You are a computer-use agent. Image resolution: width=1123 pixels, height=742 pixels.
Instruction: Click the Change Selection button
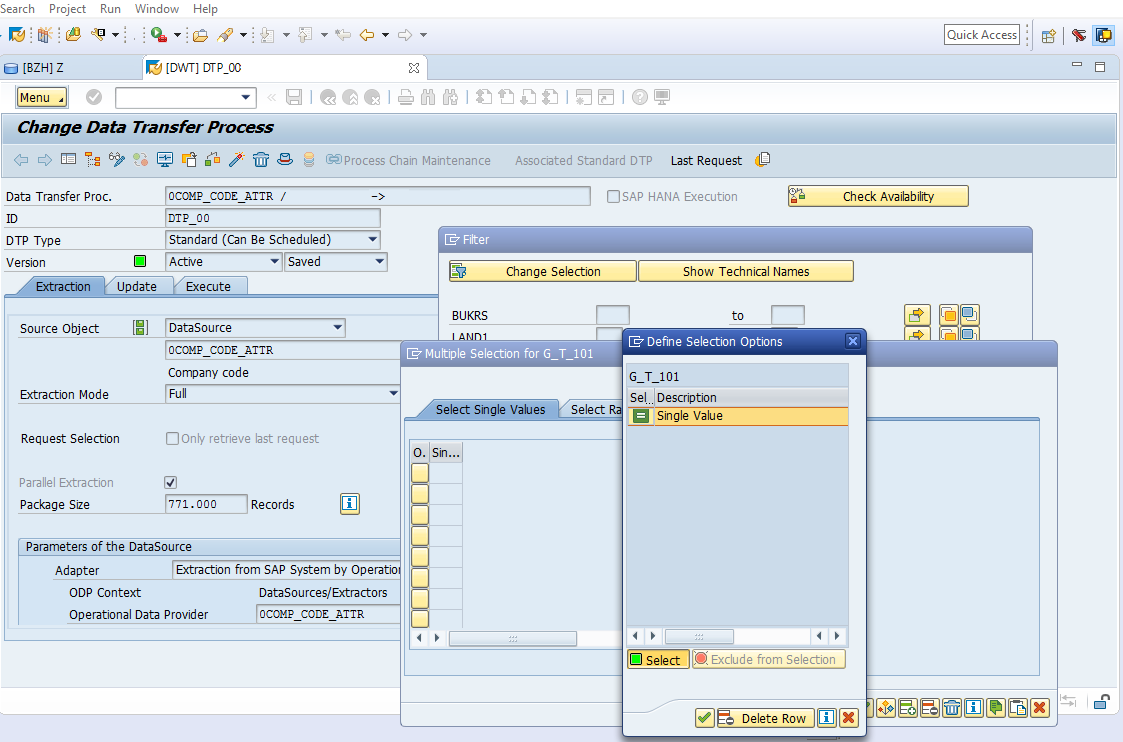click(x=543, y=271)
